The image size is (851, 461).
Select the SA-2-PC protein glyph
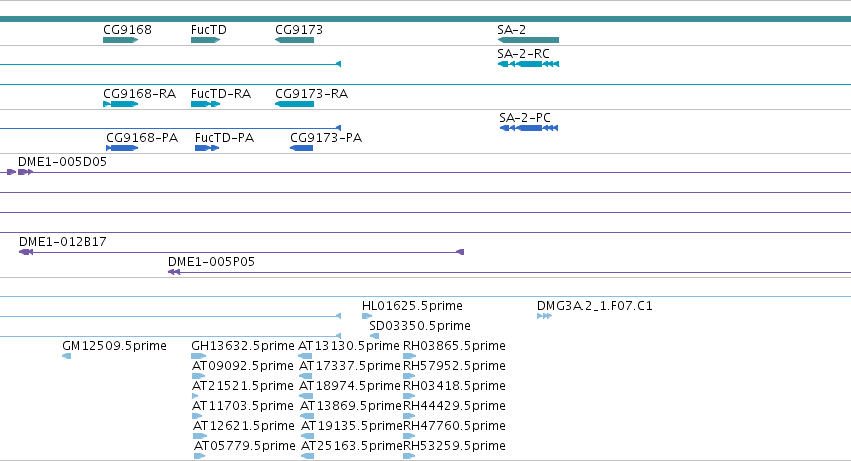[x=529, y=128]
